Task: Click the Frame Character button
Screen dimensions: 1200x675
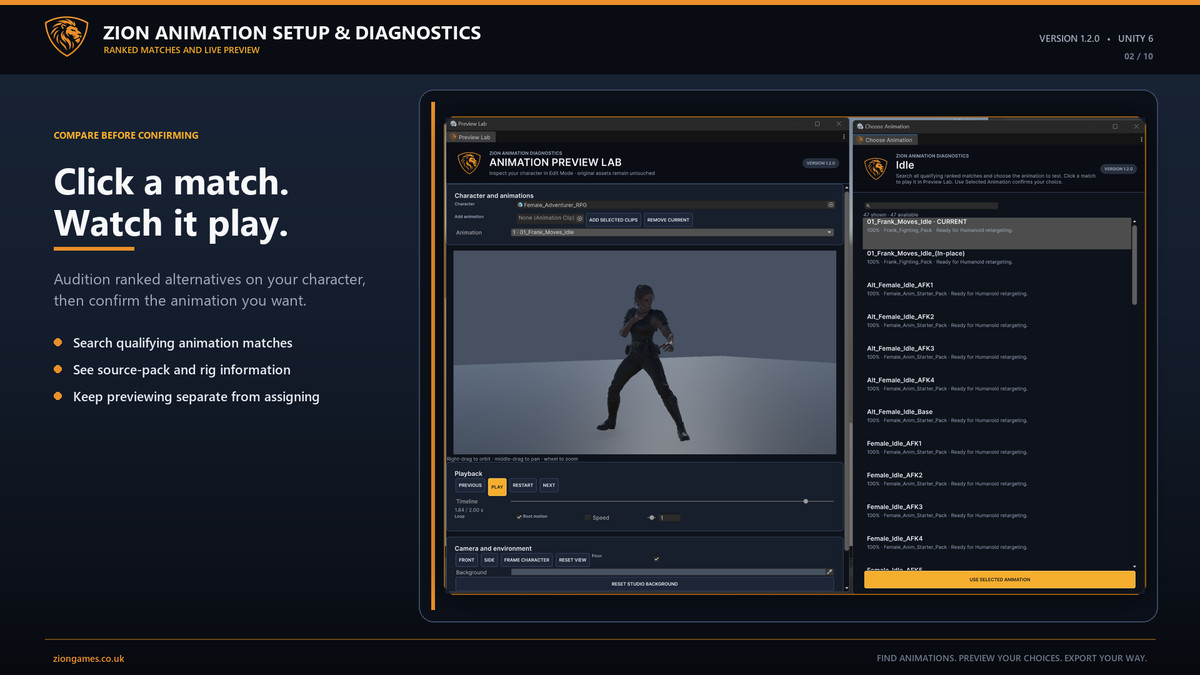Action: pos(527,560)
